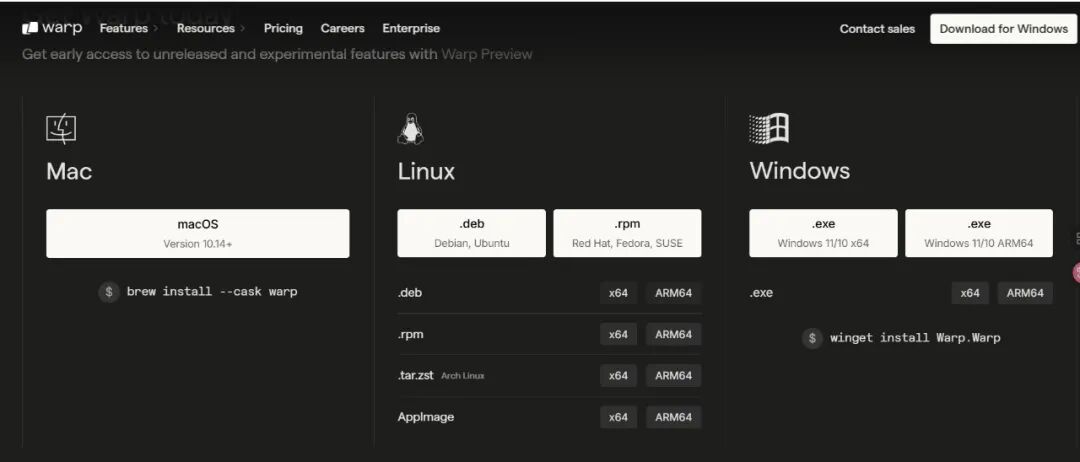Open the Enterprise page
The image size is (1080, 462).
[411, 28]
